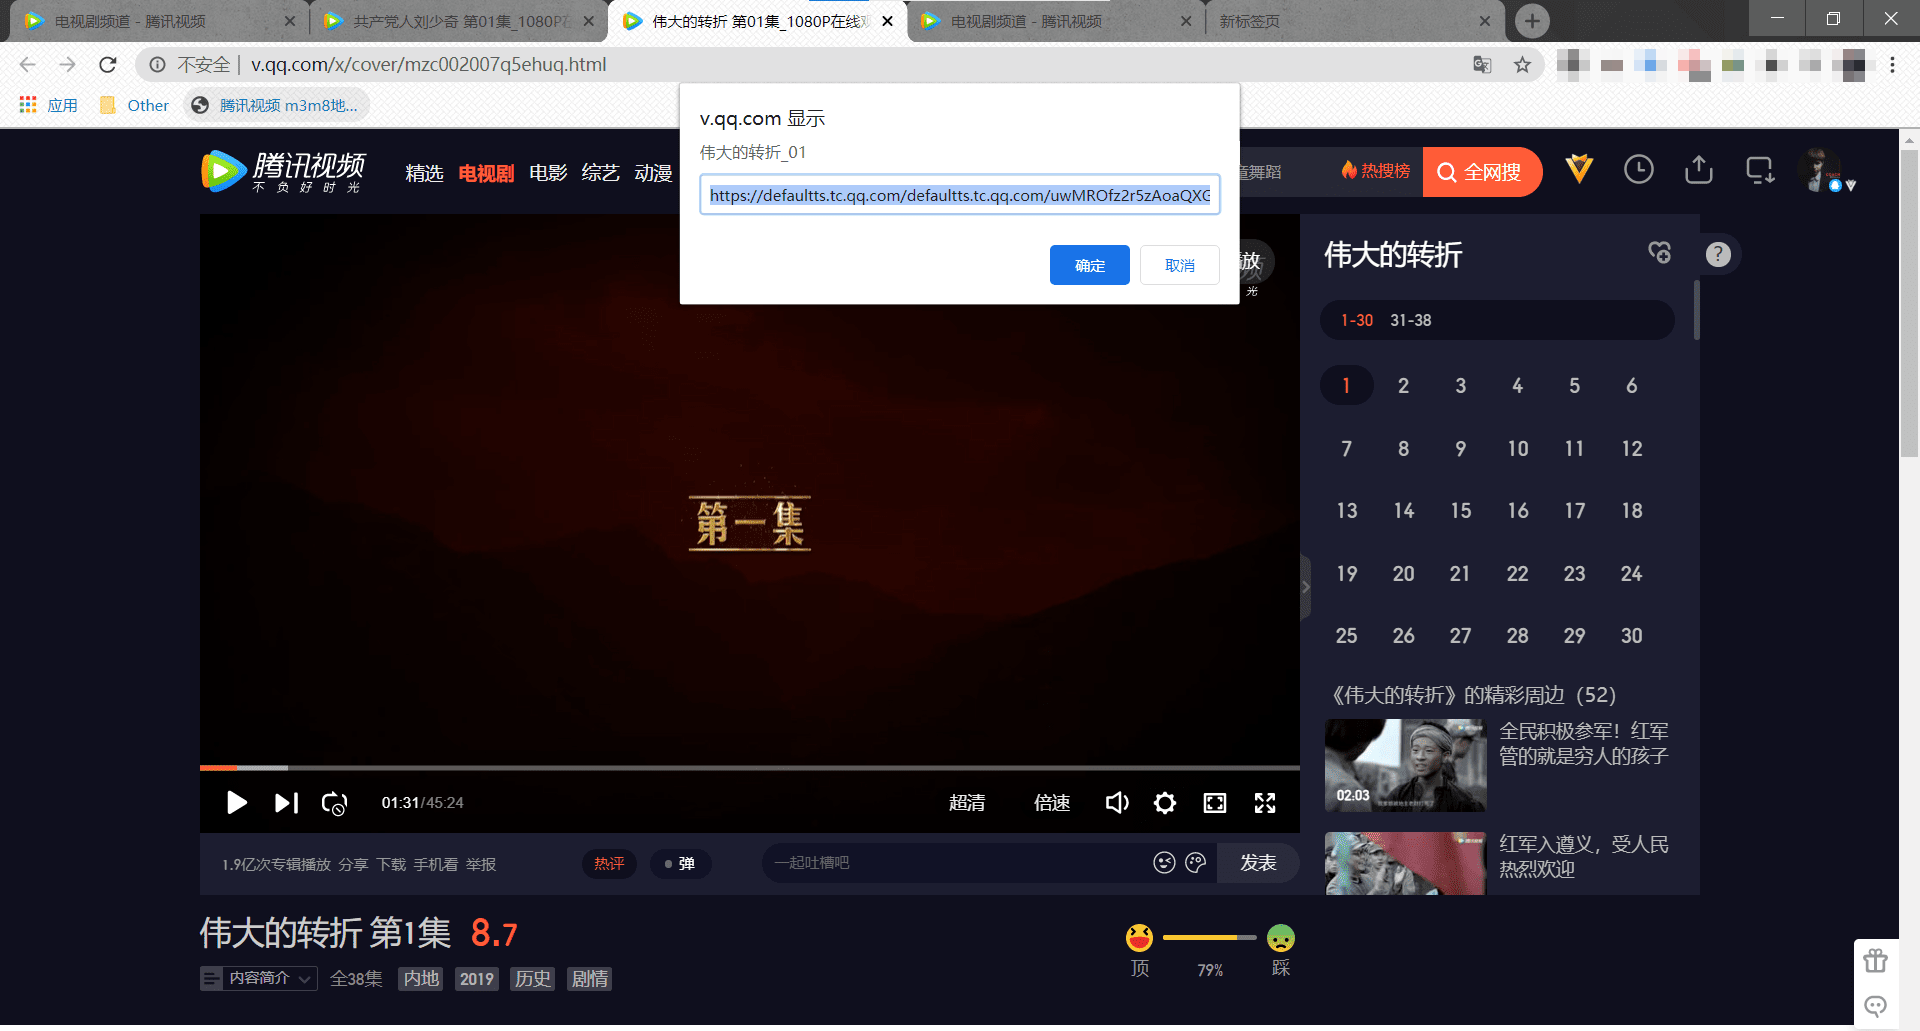Image resolution: width=1920 pixels, height=1031 pixels.
Task: Open the help question mark icon
Action: tap(1718, 254)
